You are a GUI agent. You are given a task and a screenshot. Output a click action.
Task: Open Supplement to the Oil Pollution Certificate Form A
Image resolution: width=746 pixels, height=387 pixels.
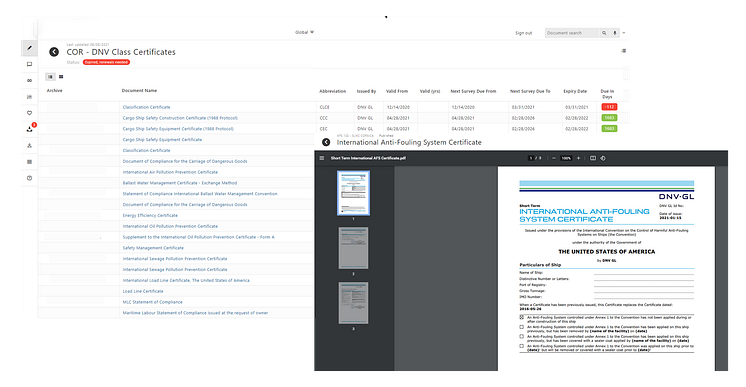click(x=198, y=237)
